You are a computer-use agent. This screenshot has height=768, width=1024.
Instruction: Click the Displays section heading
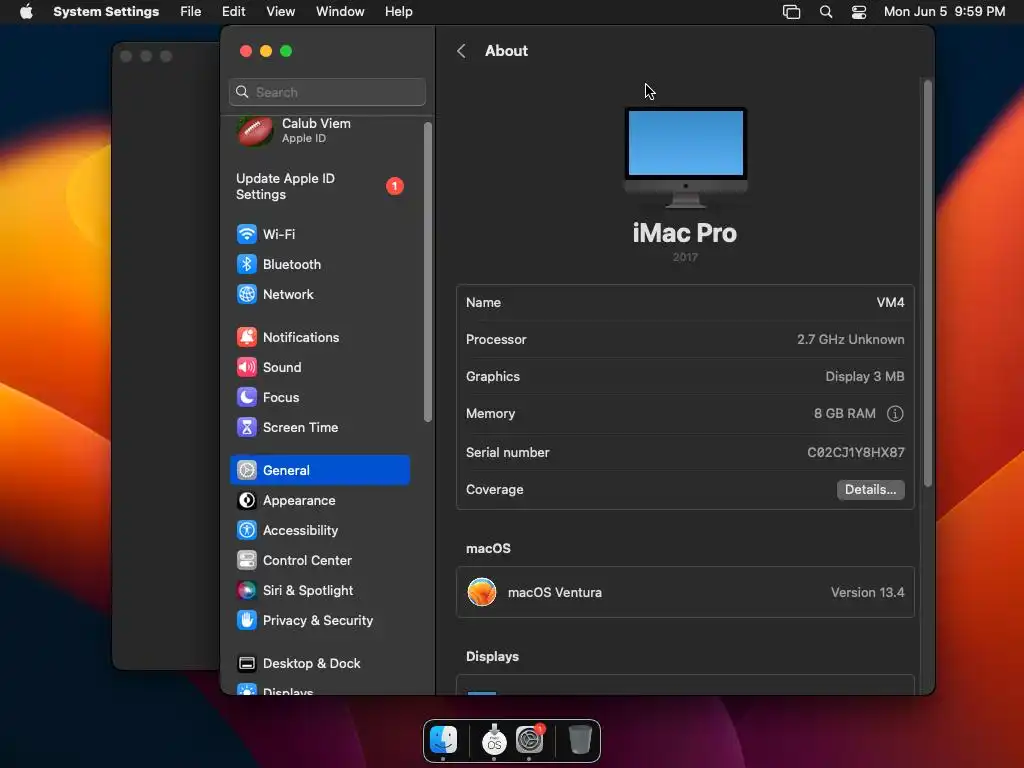pos(492,656)
